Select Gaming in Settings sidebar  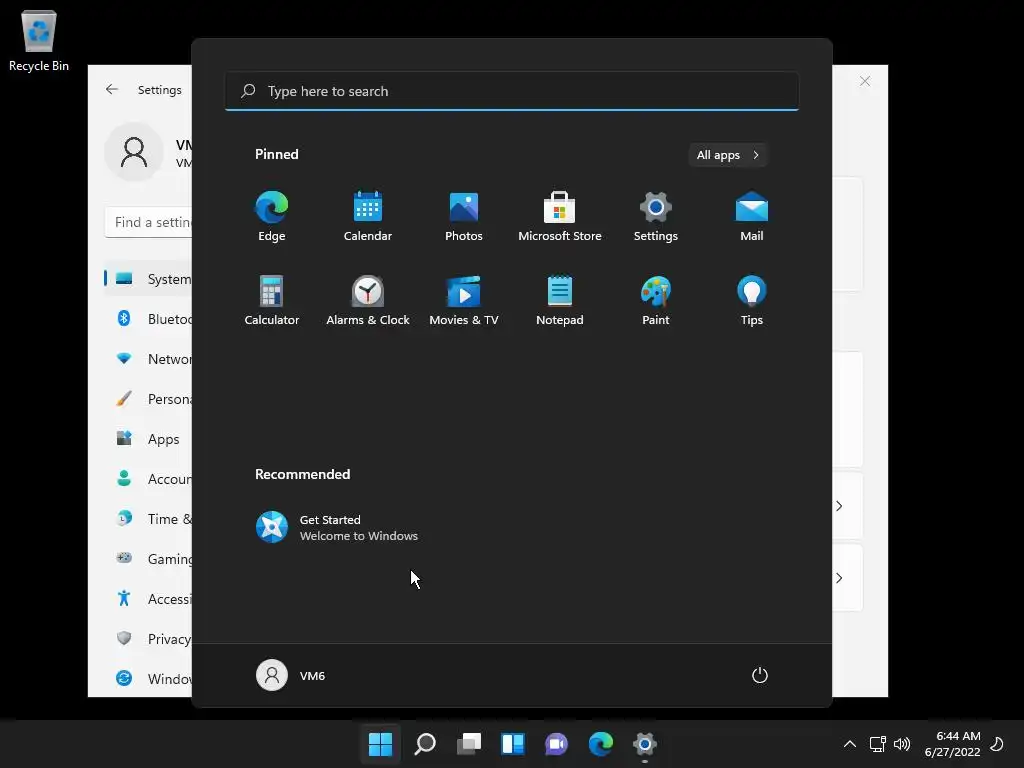149,559
